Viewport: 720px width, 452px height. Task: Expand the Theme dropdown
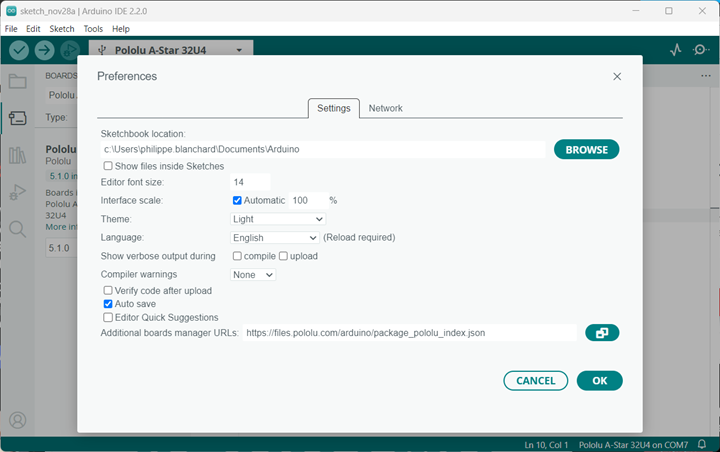tap(278, 219)
